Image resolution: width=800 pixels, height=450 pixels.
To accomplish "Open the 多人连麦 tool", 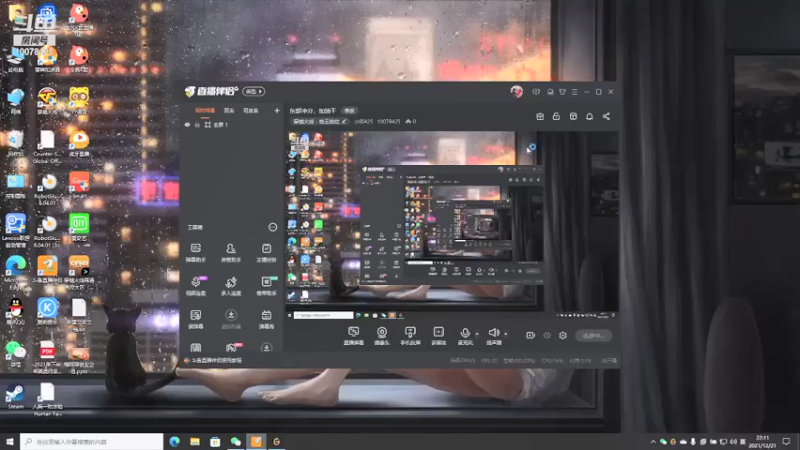I will 231,286.
